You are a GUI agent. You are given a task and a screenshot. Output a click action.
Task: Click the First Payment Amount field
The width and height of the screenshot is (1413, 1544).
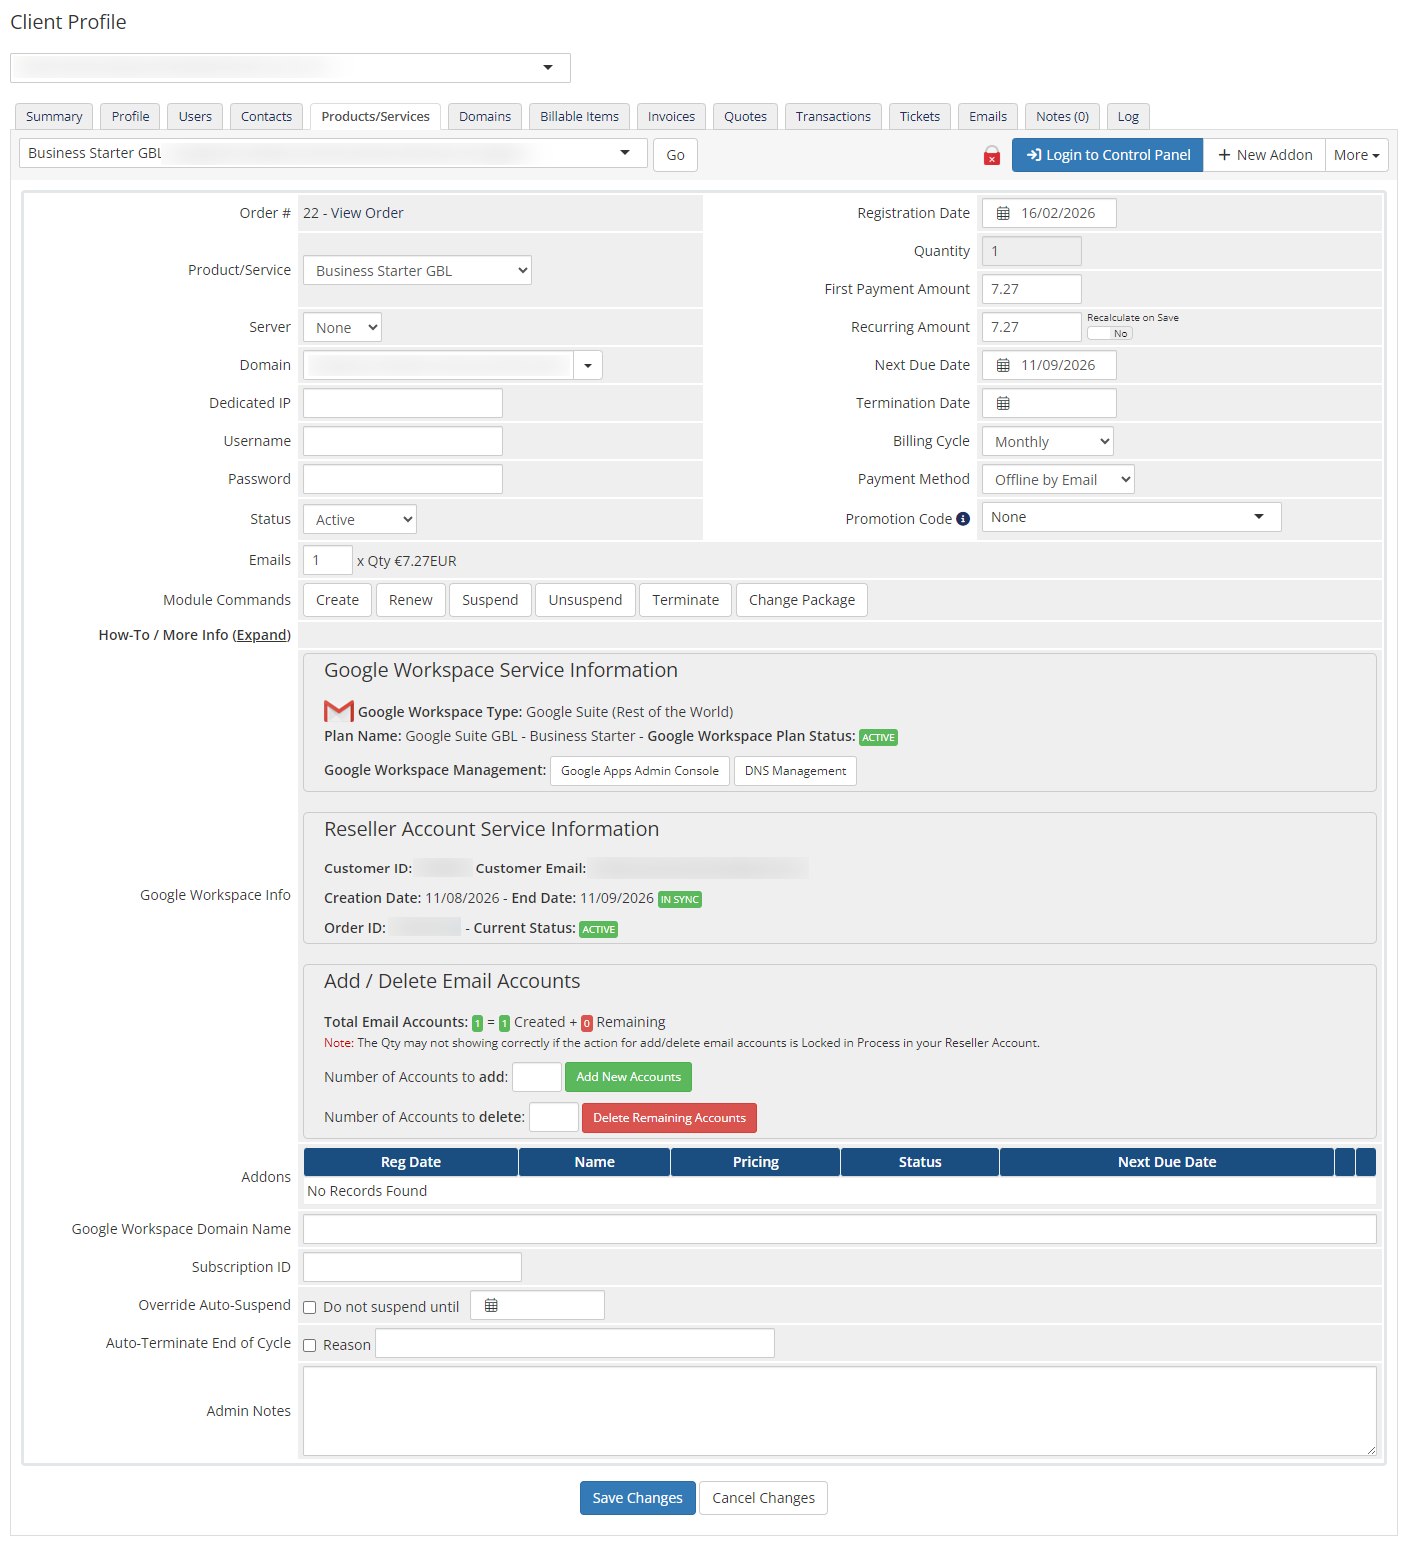pos(1032,289)
